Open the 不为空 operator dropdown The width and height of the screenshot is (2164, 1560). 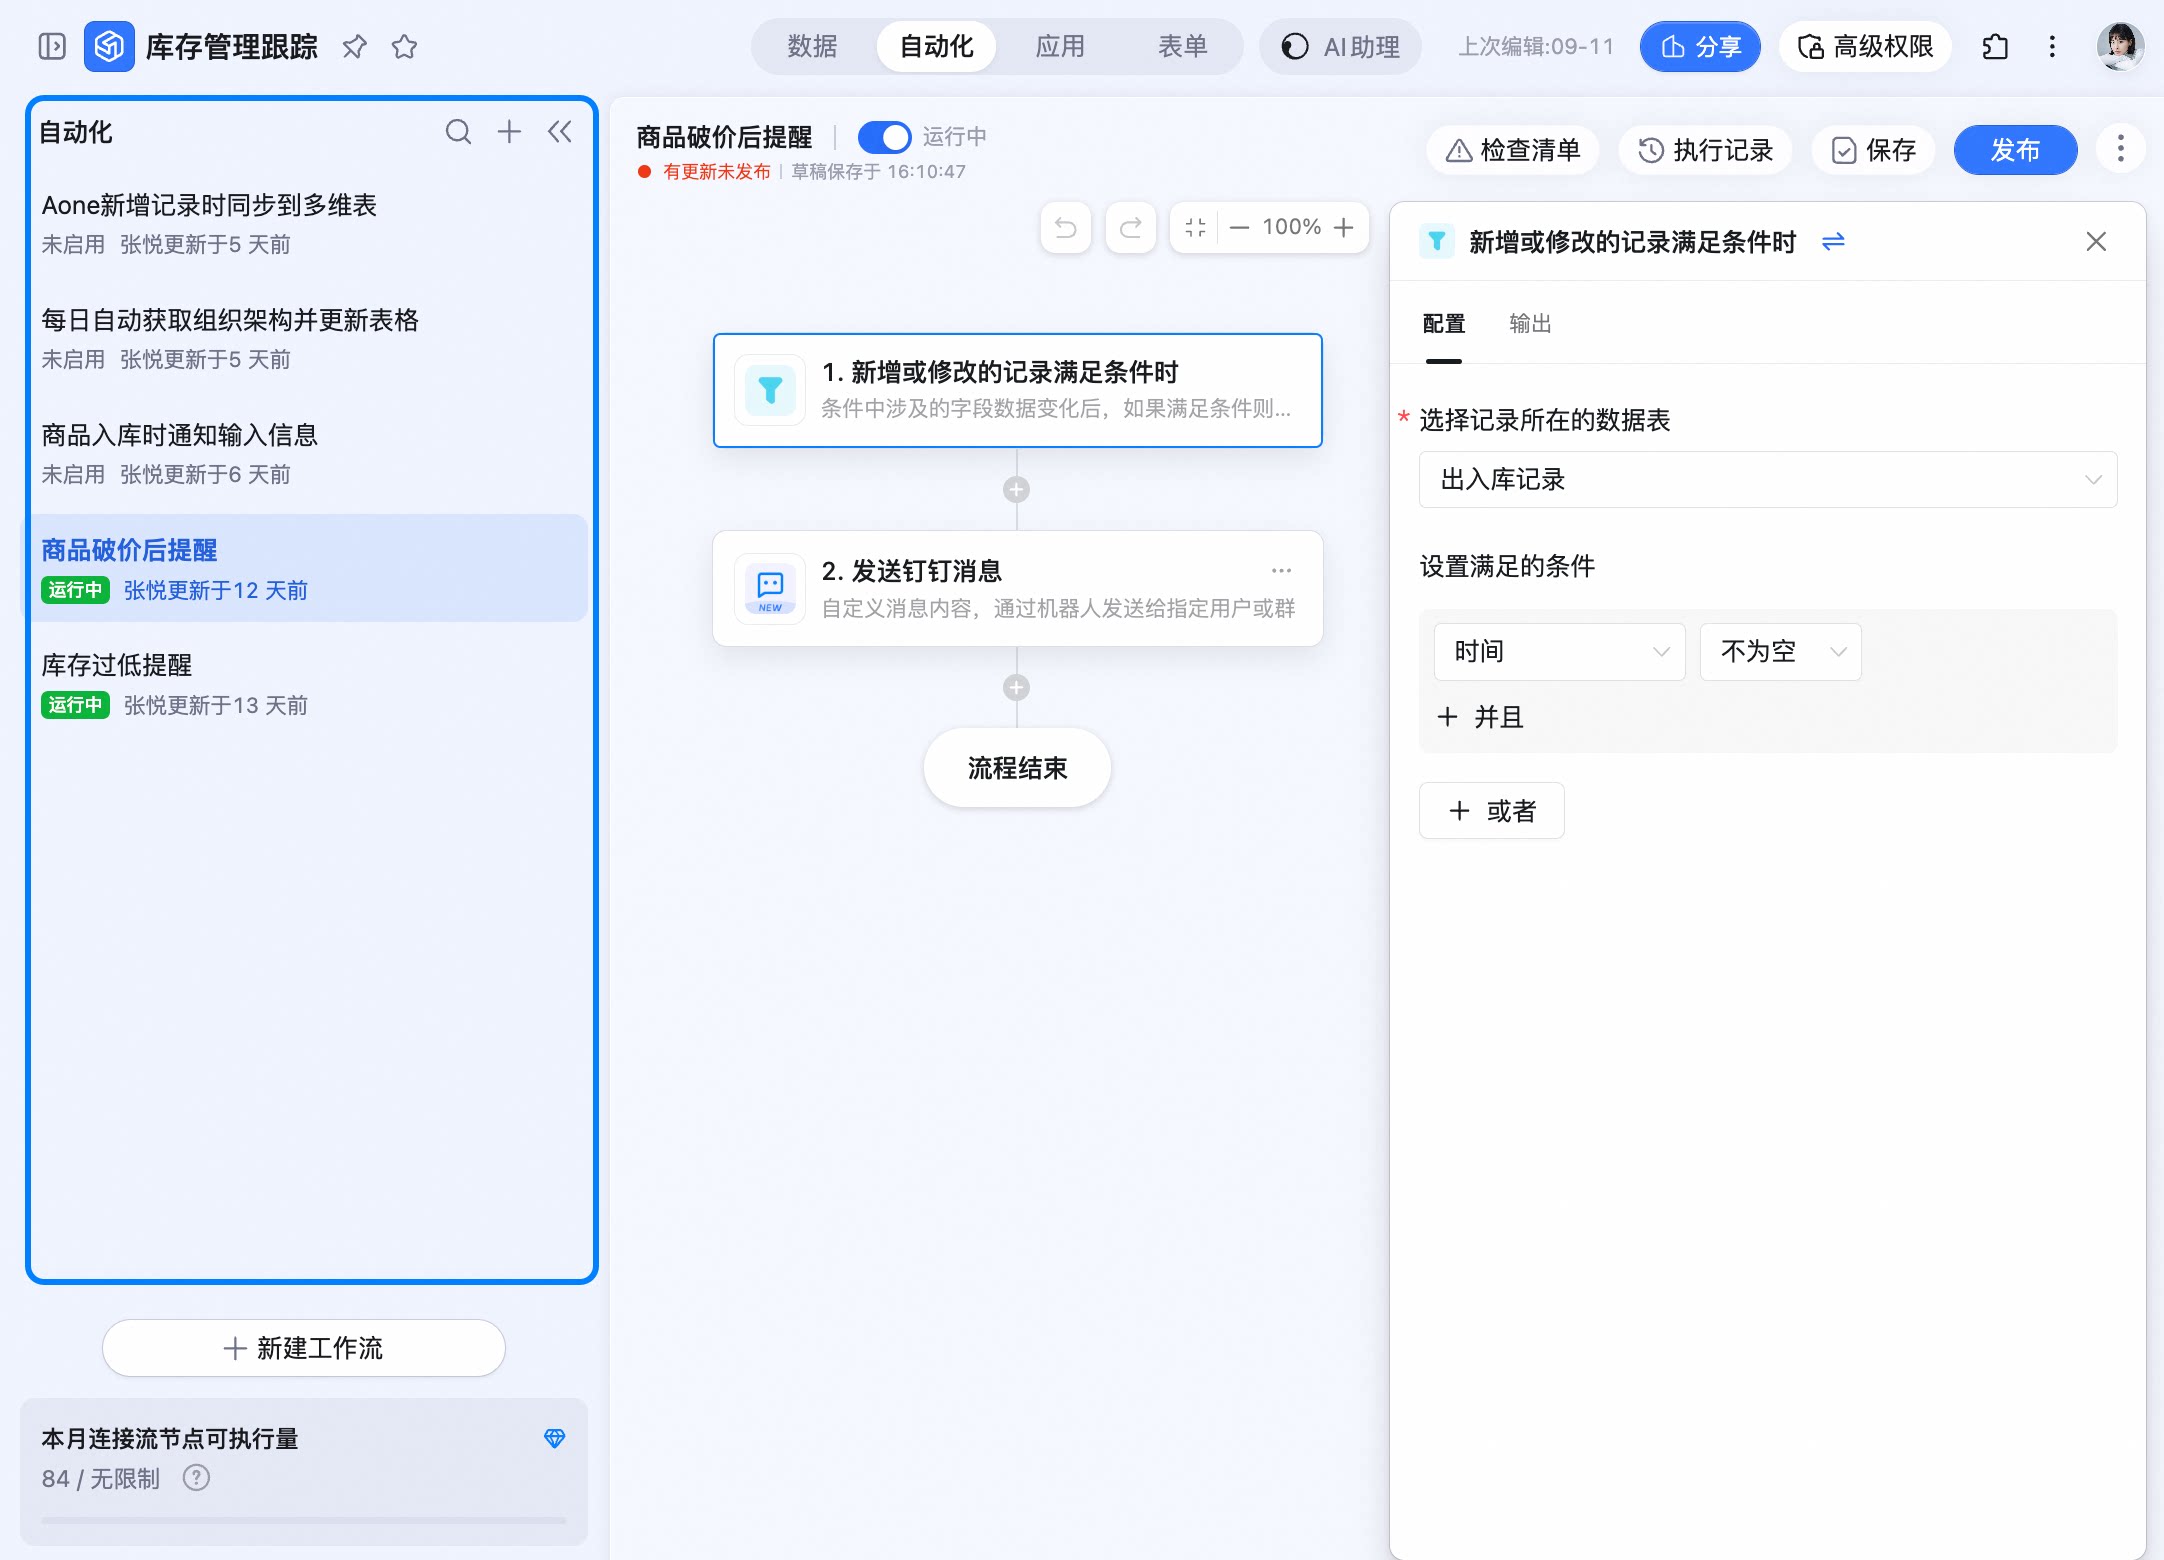pos(1780,652)
